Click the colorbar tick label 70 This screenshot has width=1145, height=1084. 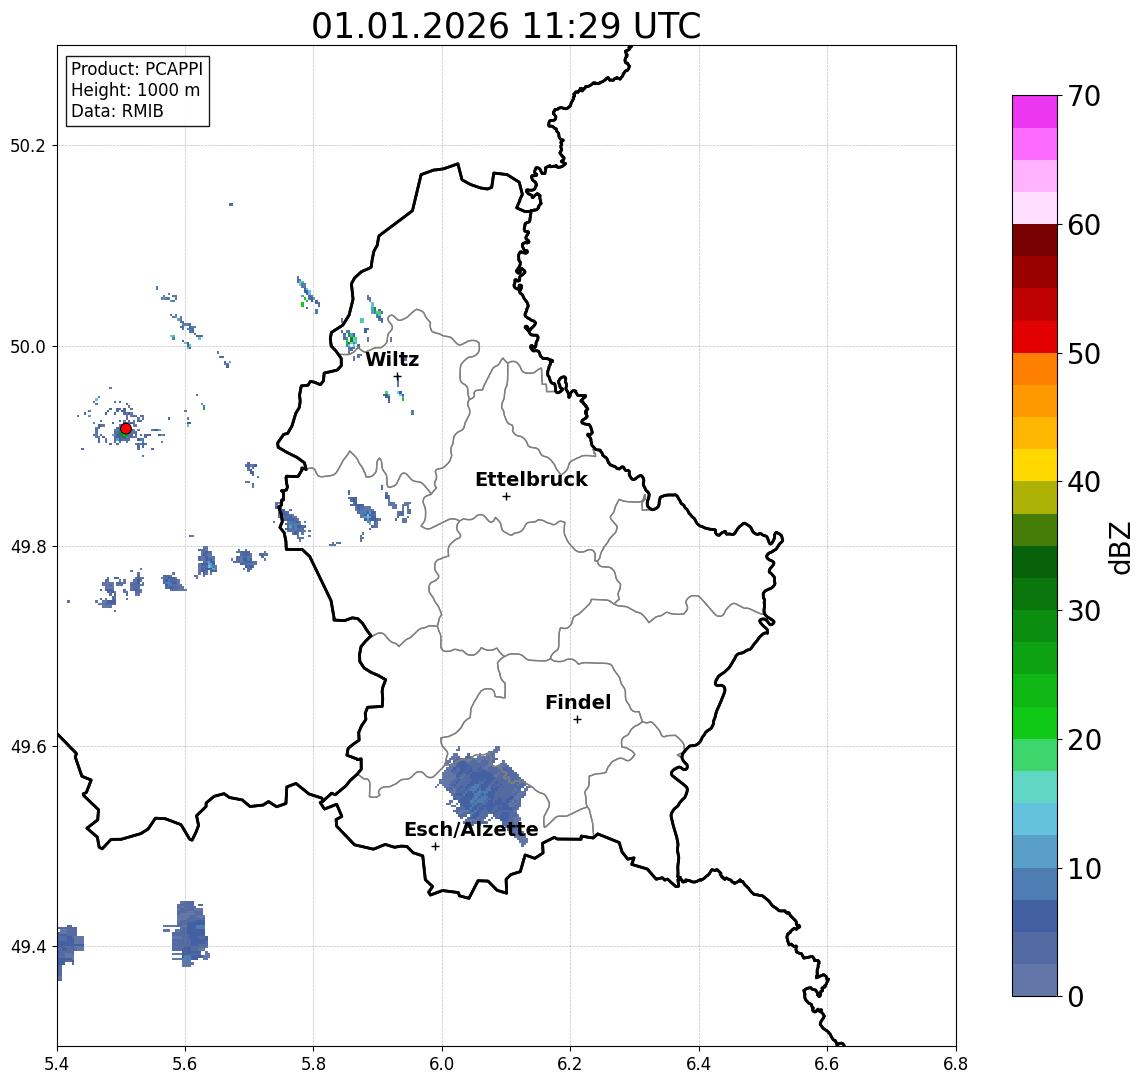[1084, 96]
